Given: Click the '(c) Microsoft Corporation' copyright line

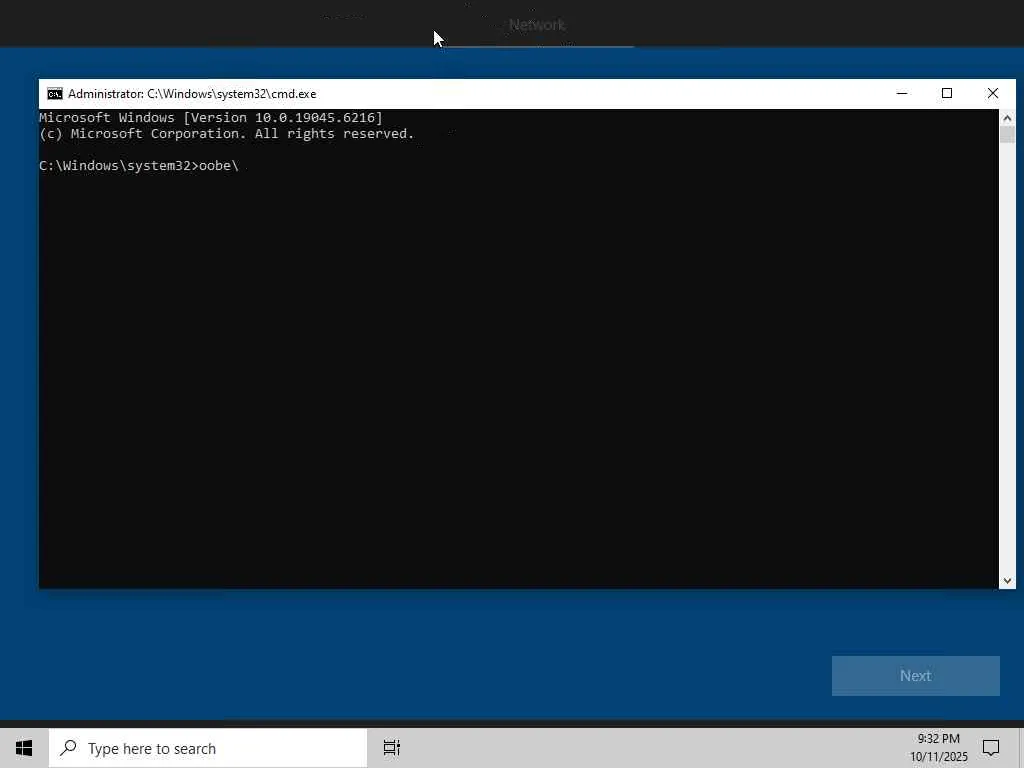Looking at the screenshot, I should pos(227,134).
